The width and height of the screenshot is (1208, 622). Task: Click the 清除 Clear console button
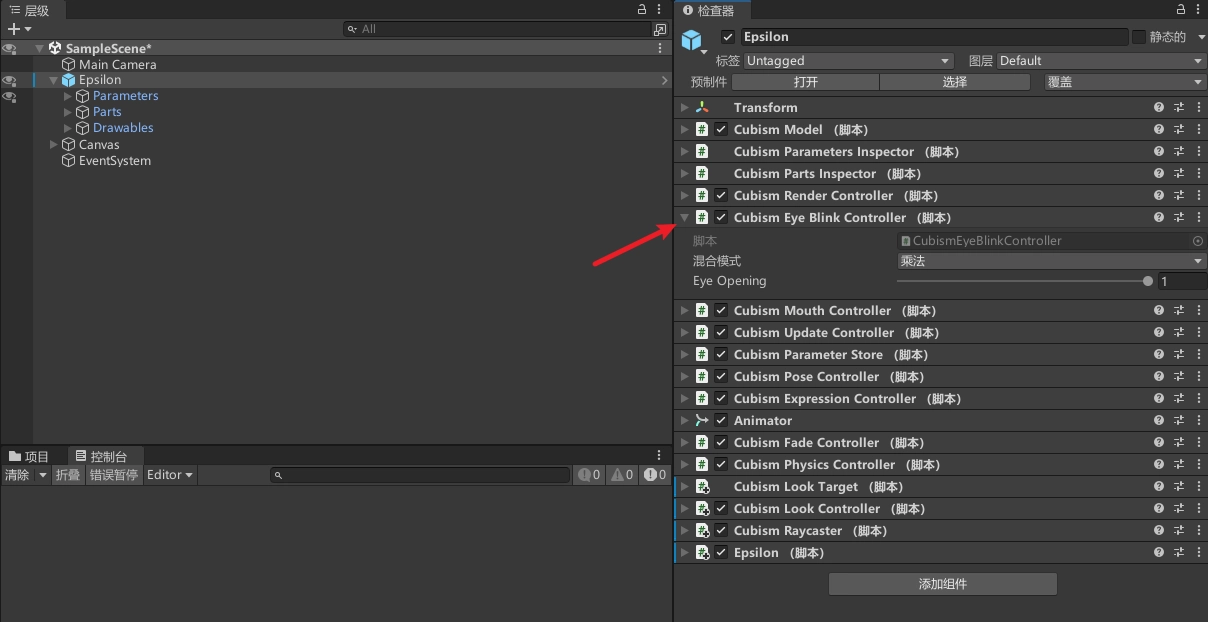point(17,475)
